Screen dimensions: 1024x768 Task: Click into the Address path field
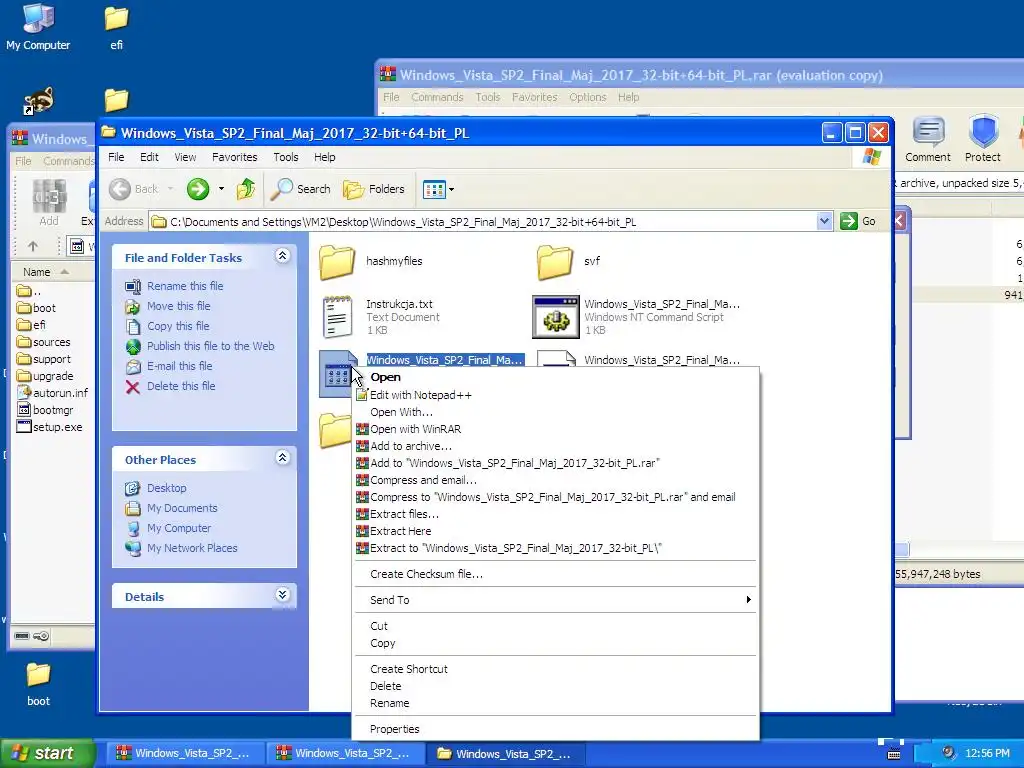point(483,222)
